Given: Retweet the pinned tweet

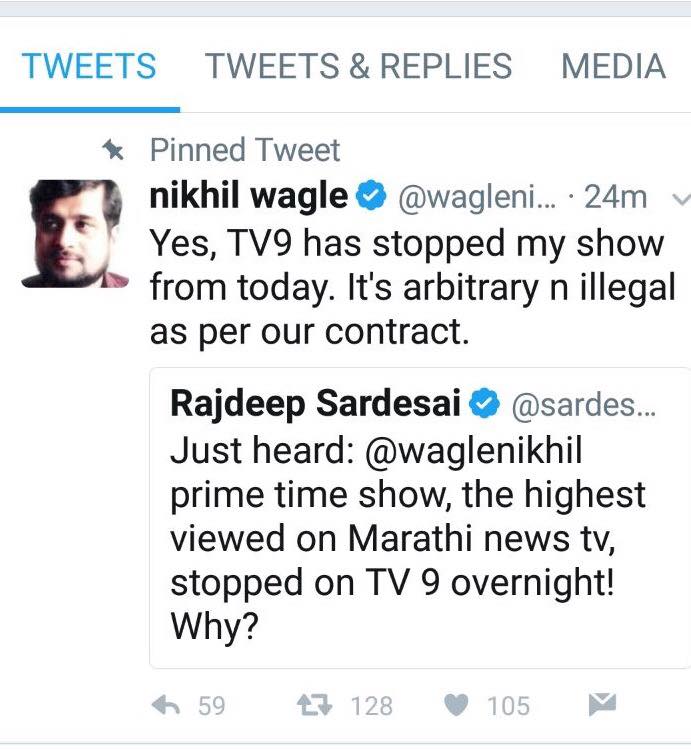Looking at the screenshot, I should pyautogui.click(x=315, y=706).
